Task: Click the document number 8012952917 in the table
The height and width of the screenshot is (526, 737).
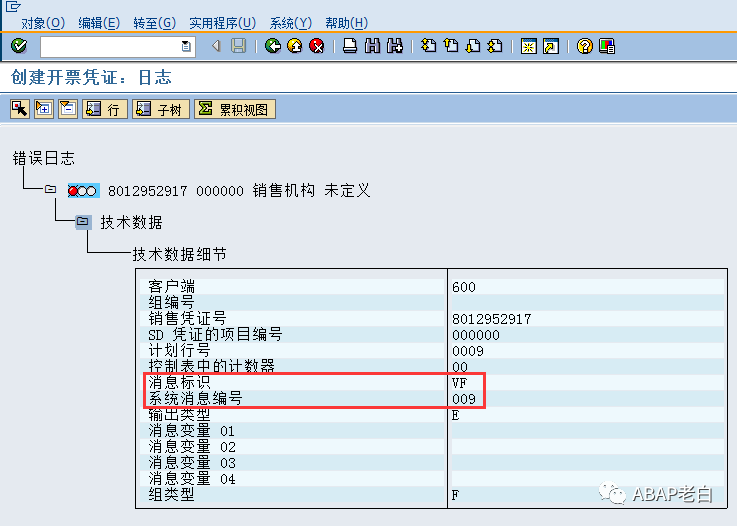Action: 492,319
